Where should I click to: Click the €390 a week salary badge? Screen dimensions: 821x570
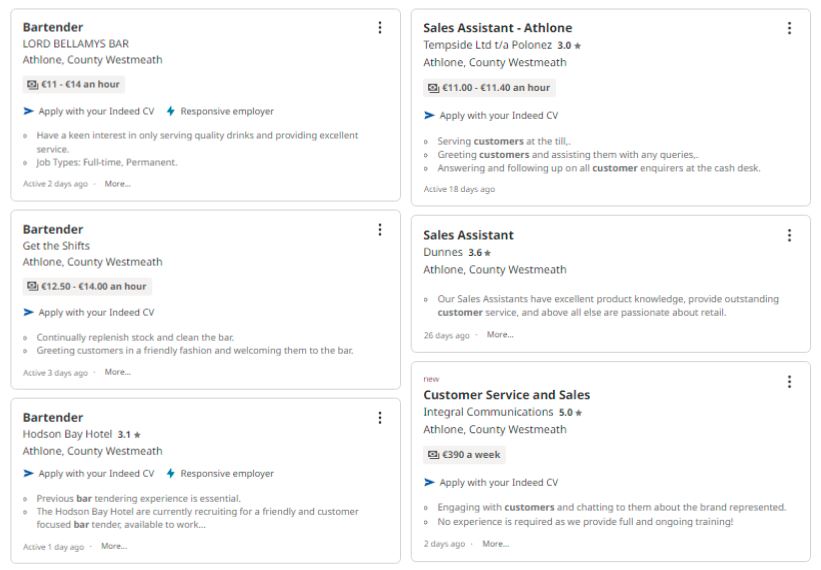click(x=464, y=455)
